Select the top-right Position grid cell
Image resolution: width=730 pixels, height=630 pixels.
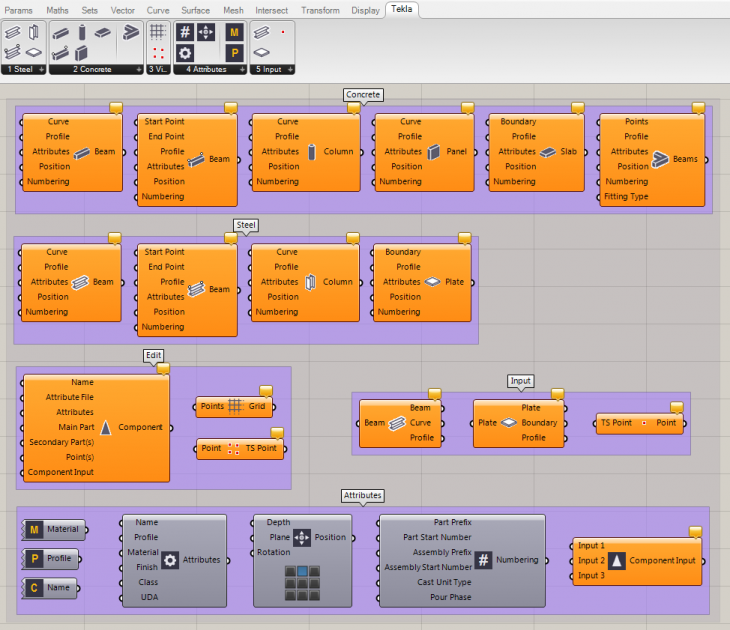tap(315, 571)
